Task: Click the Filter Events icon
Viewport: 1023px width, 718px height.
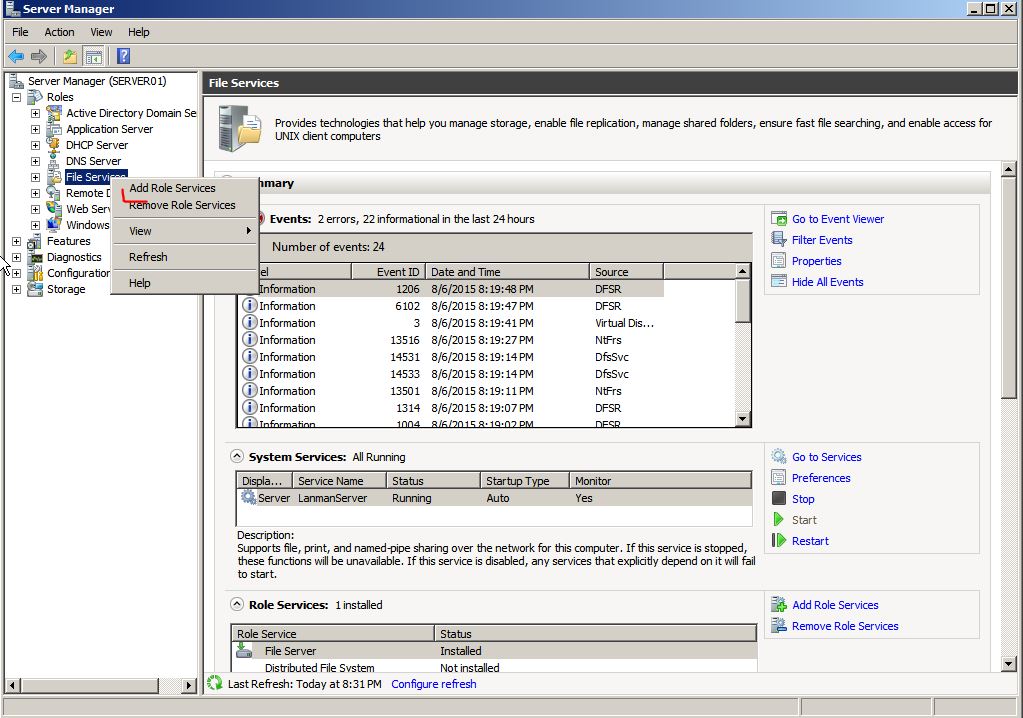Action: [x=779, y=239]
